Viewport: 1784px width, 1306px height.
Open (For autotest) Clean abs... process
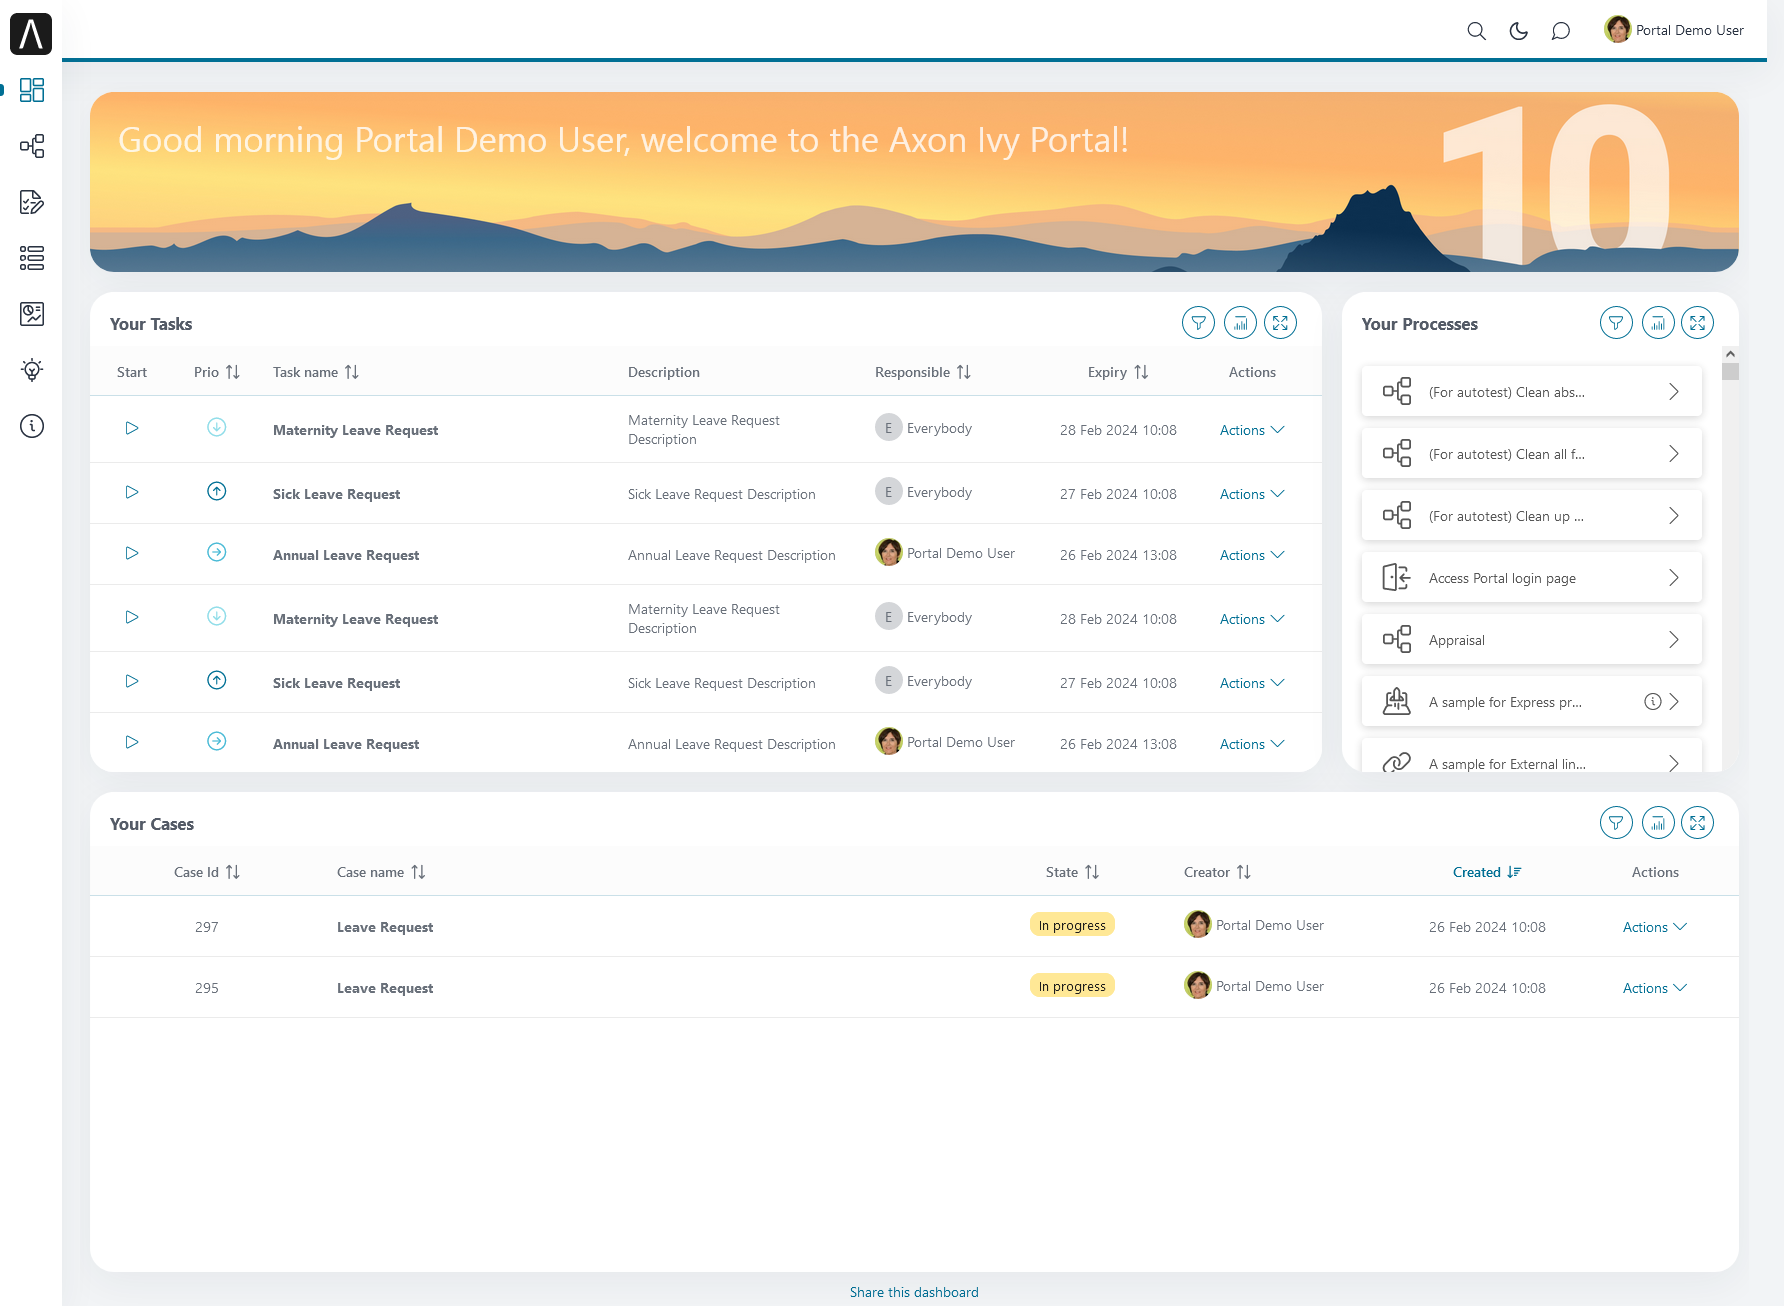pyautogui.click(x=1531, y=392)
